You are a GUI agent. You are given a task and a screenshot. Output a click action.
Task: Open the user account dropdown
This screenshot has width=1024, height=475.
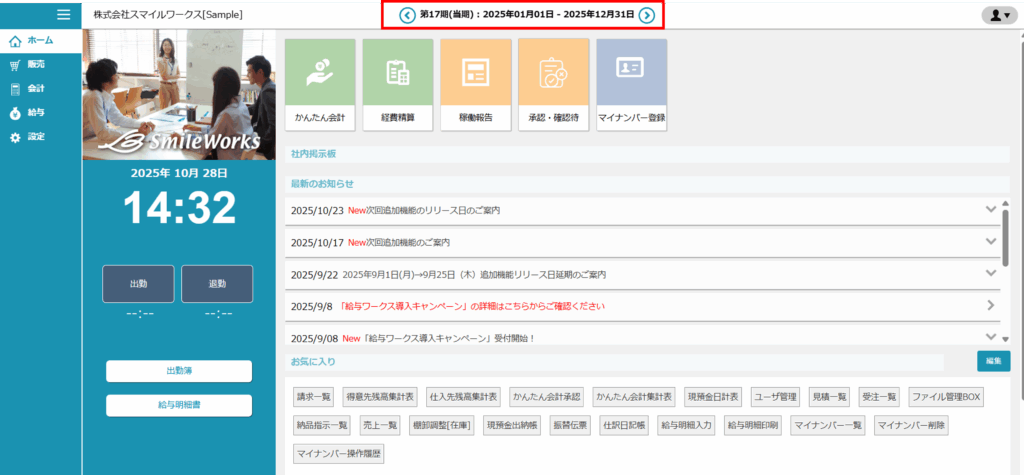(997, 15)
